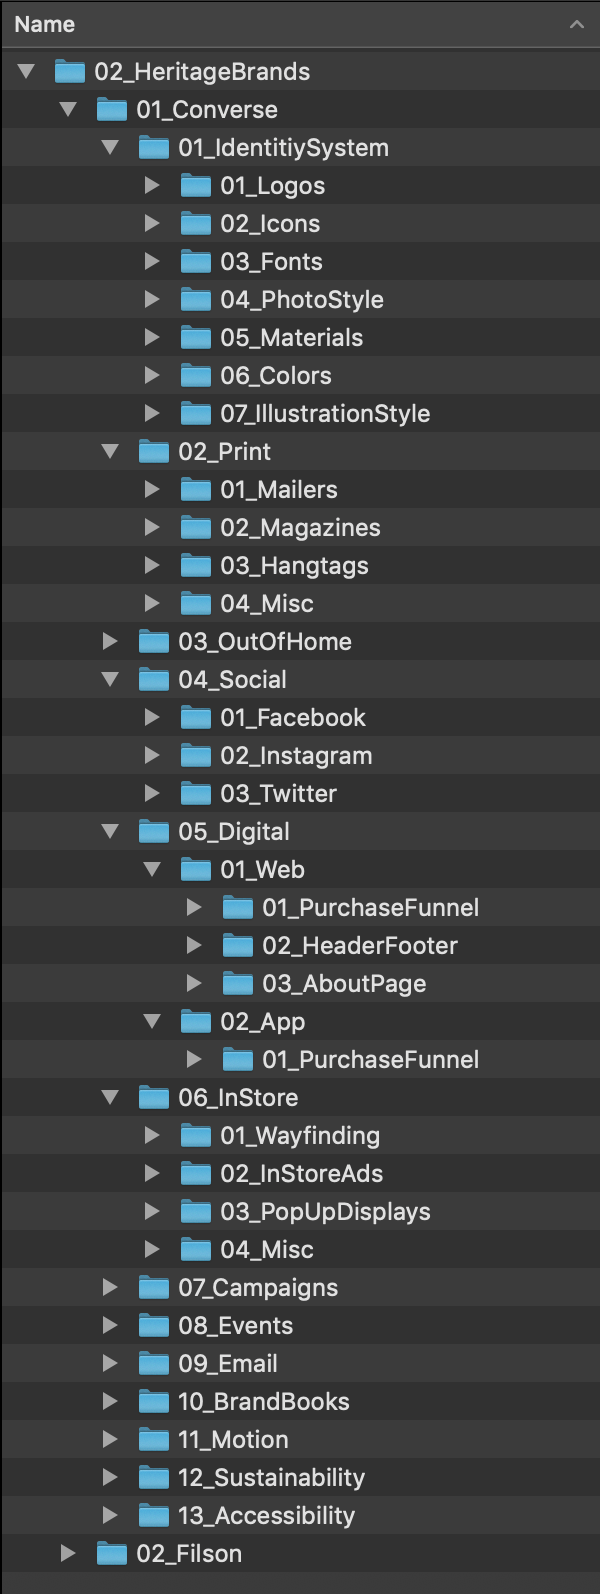Collapse the 02_App disclosure triangle
Image resolution: width=600 pixels, height=1594 pixels.
tap(152, 1021)
